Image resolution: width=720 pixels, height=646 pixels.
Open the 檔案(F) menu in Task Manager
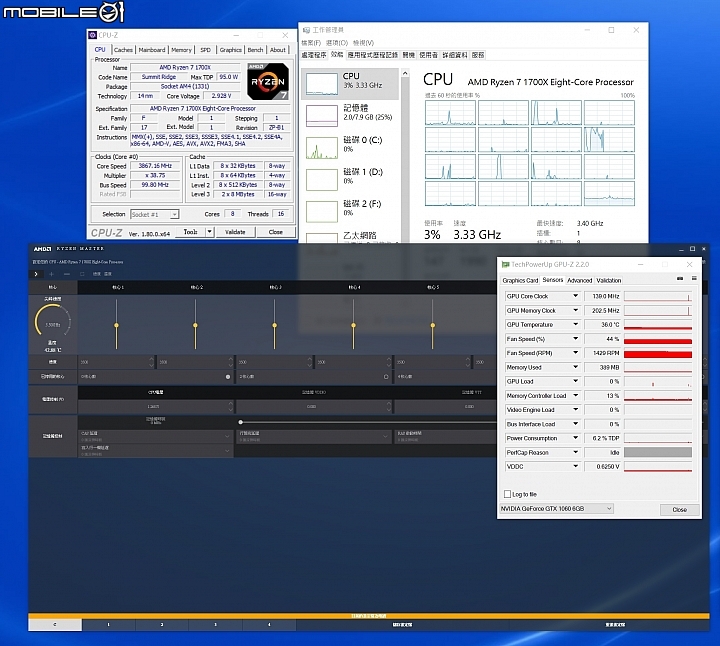[311, 43]
